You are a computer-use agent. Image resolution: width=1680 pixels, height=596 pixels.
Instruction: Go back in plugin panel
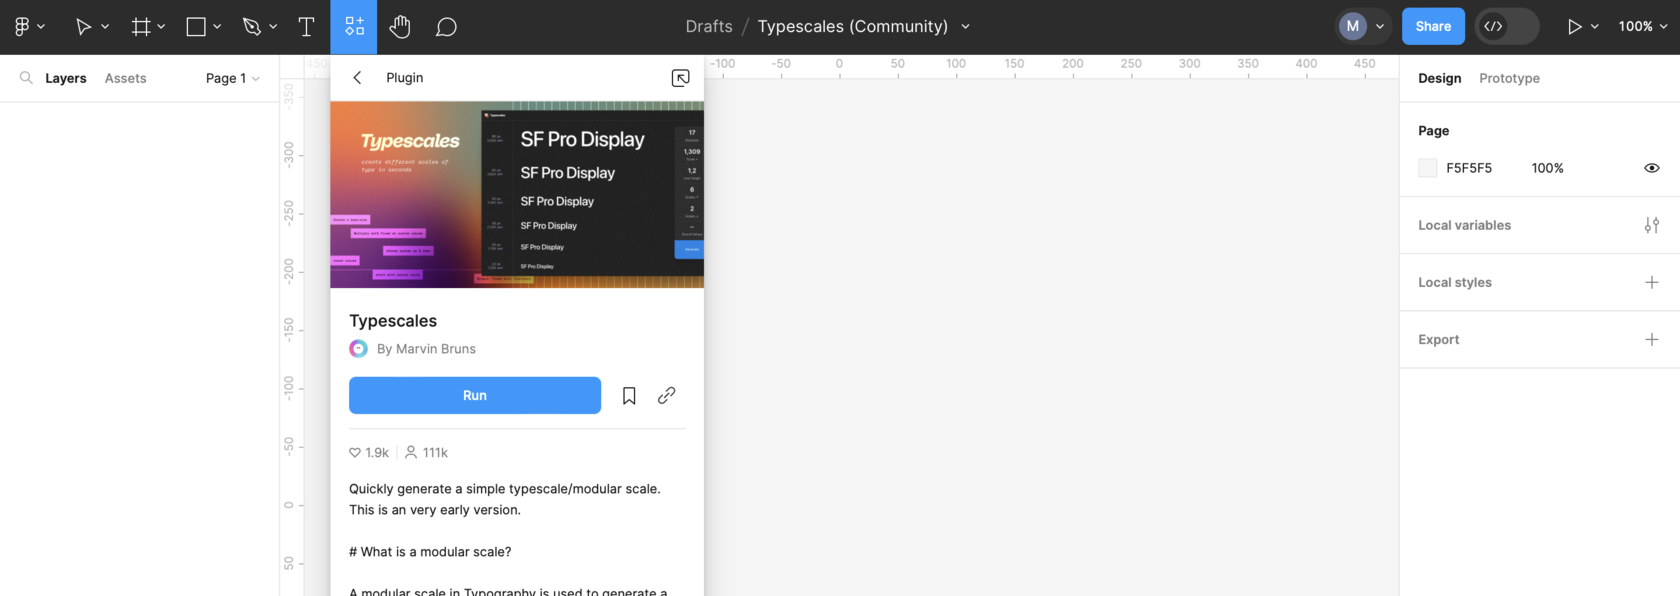click(x=357, y=78)
